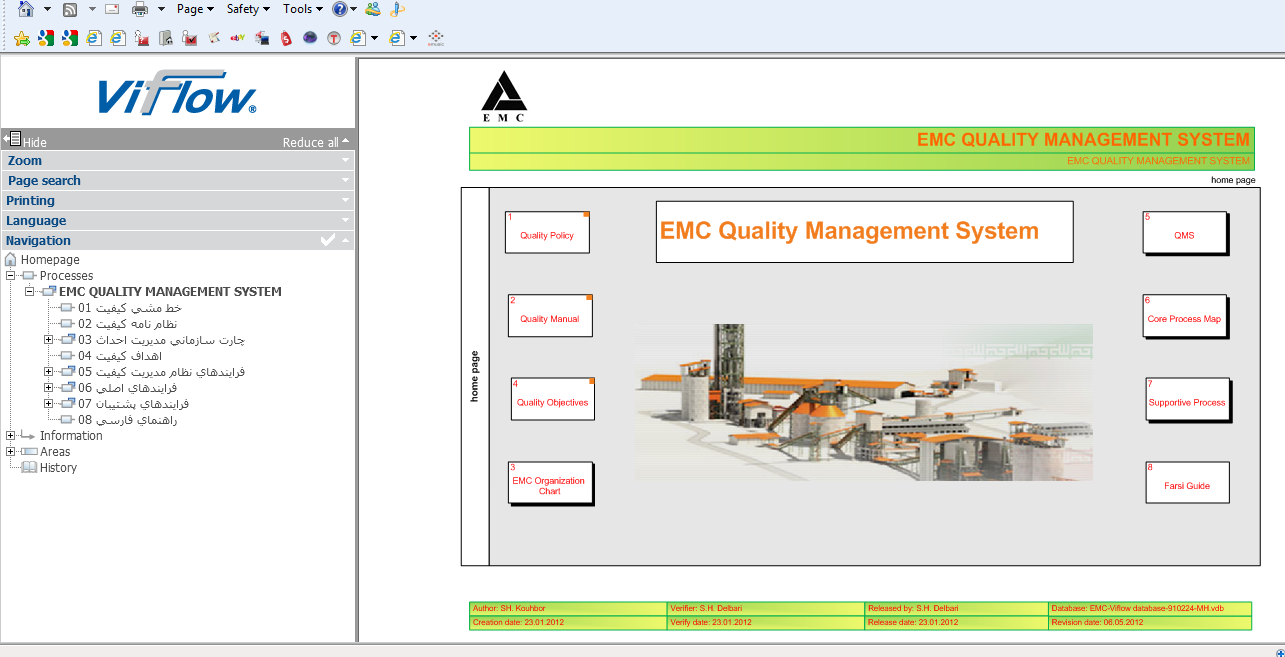Select tree item 02 نظام نامه كيفيت

(127, 324)
